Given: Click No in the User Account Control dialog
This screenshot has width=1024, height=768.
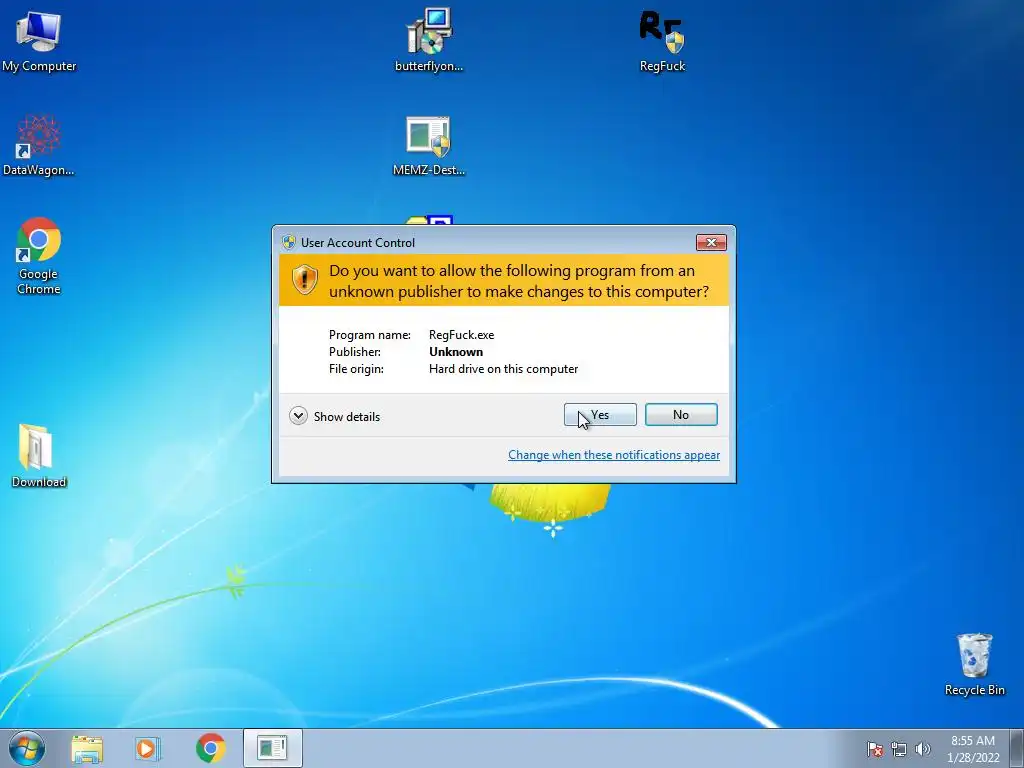Looking at the screenshot, I should point(681,415).
